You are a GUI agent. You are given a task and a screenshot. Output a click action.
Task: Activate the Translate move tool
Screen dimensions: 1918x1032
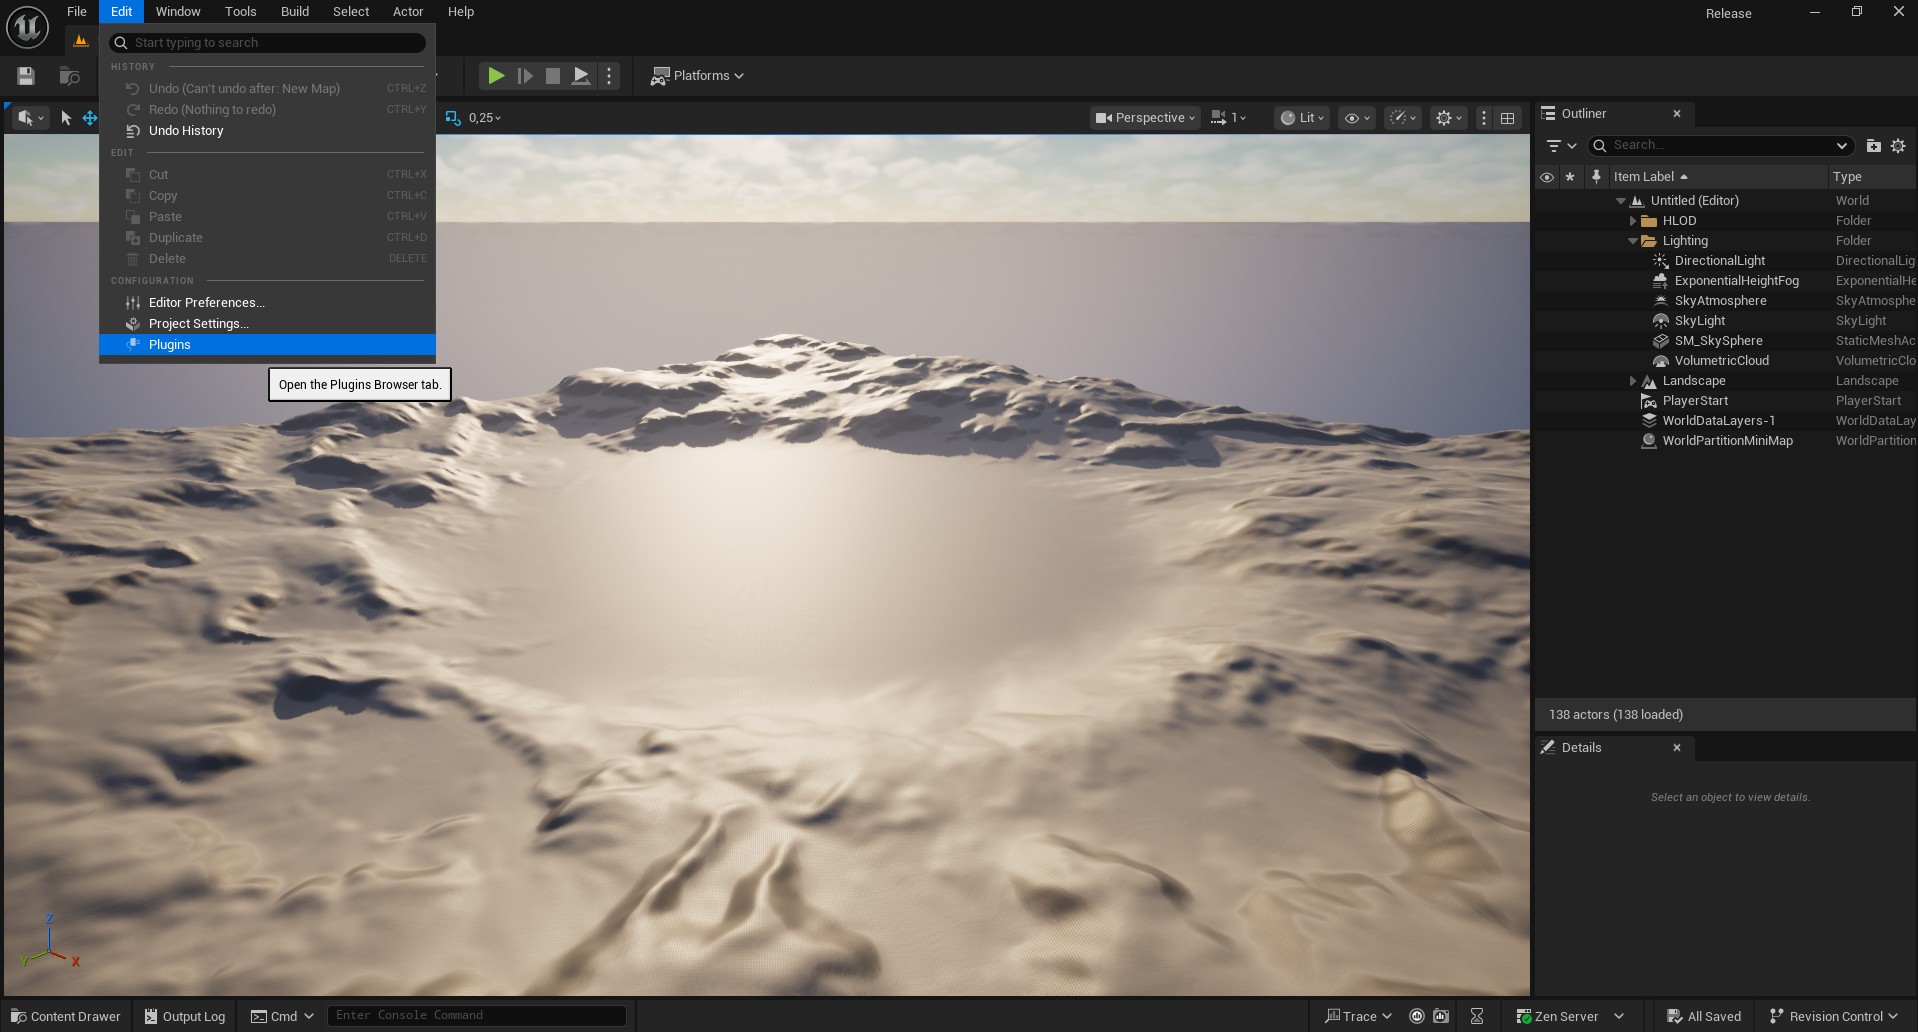tap(90, 118)
